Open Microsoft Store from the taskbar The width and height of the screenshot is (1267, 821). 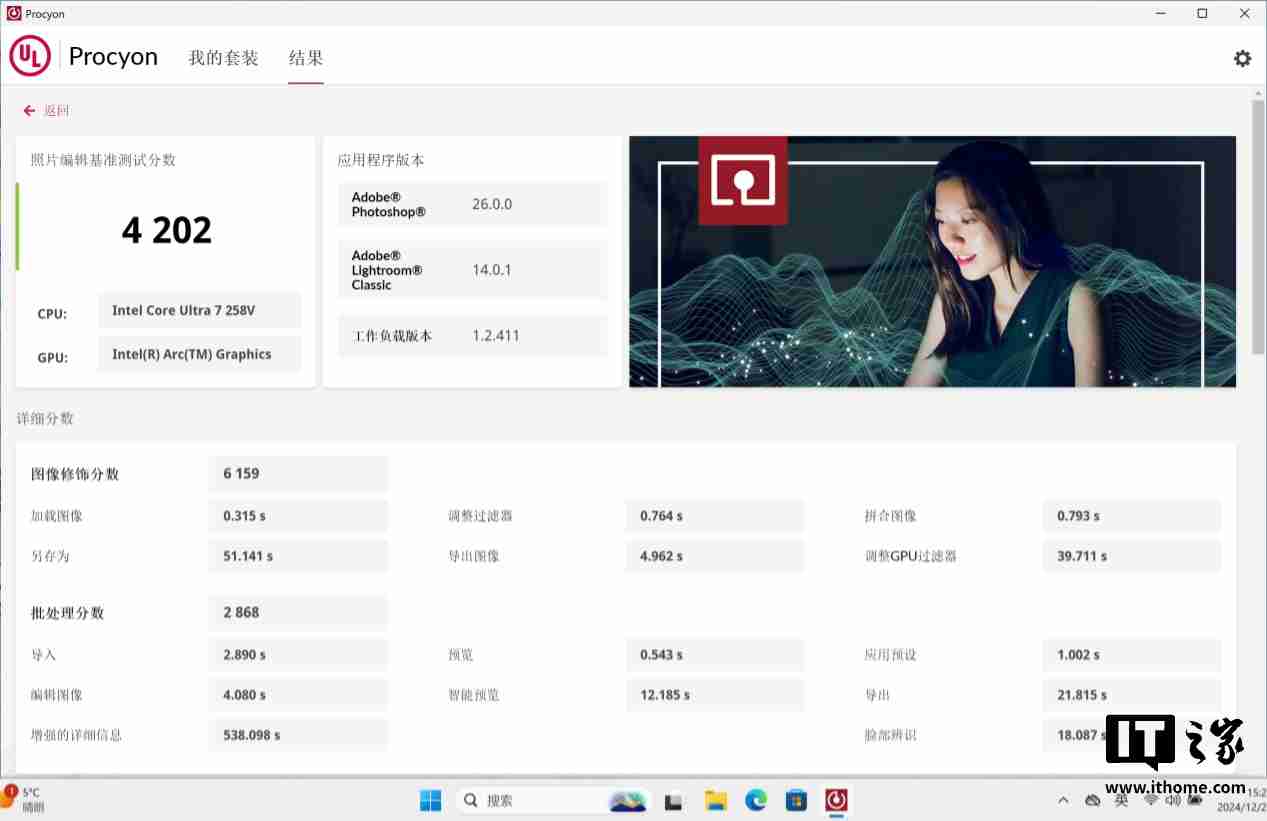pyautogui.click(x=796, y=800)
